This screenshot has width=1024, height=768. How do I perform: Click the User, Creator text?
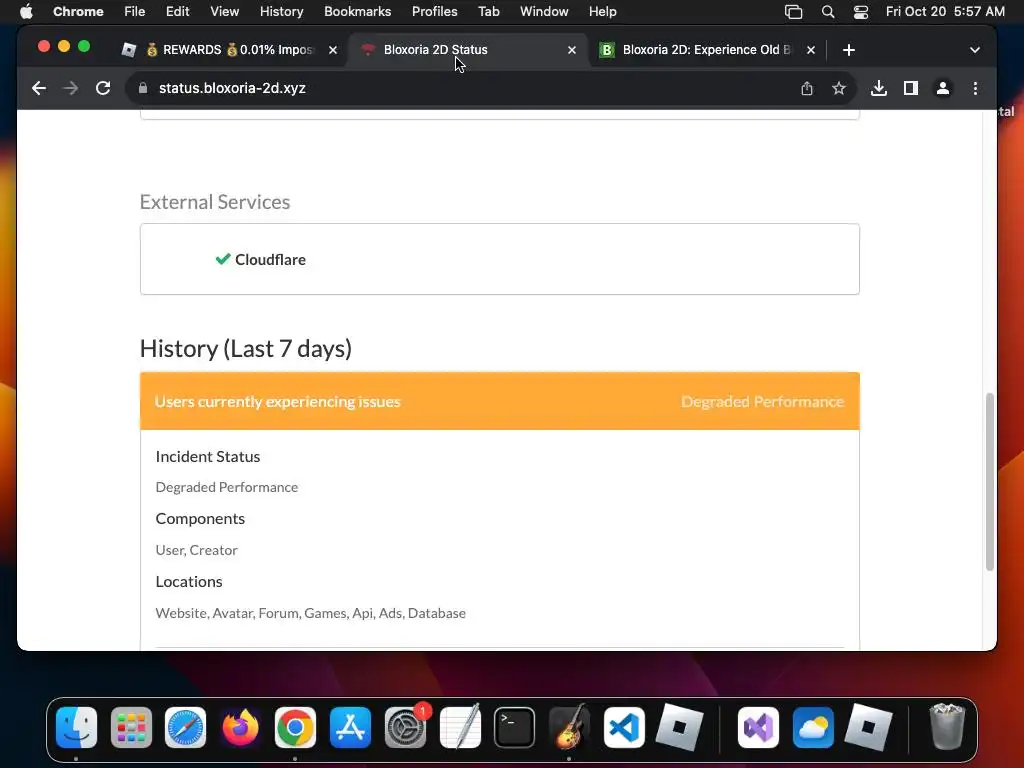point(197,550)
